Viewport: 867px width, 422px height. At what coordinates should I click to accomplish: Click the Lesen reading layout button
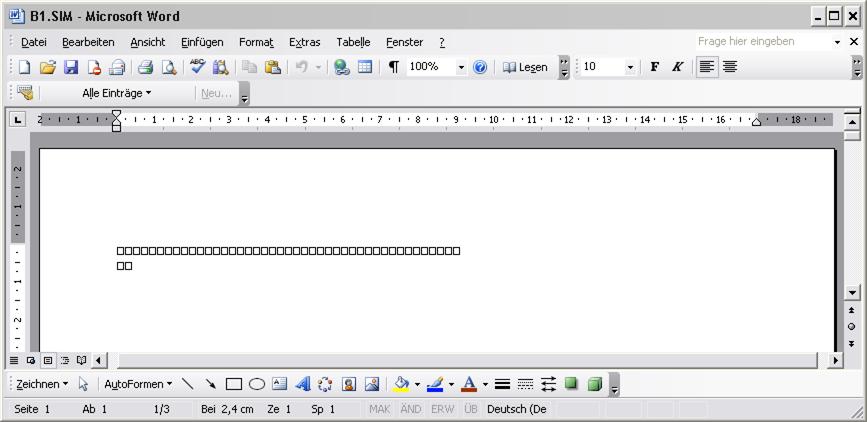pos(525,67)
